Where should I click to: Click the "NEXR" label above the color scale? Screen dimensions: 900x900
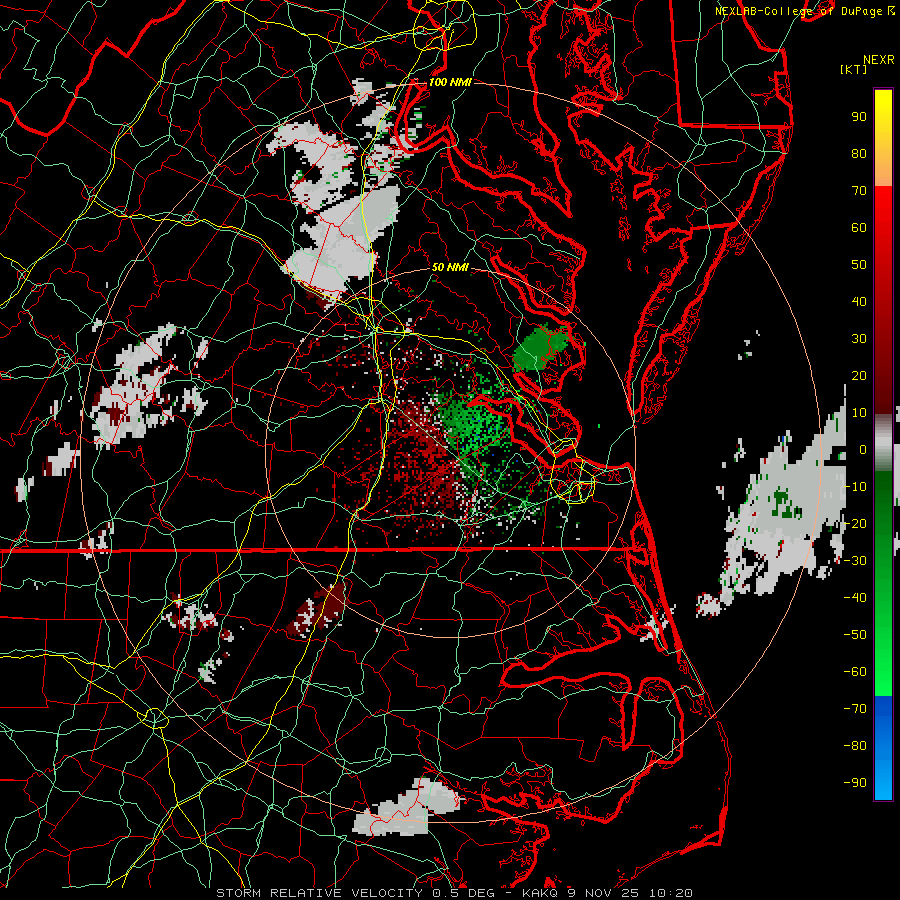coord(879,60)
